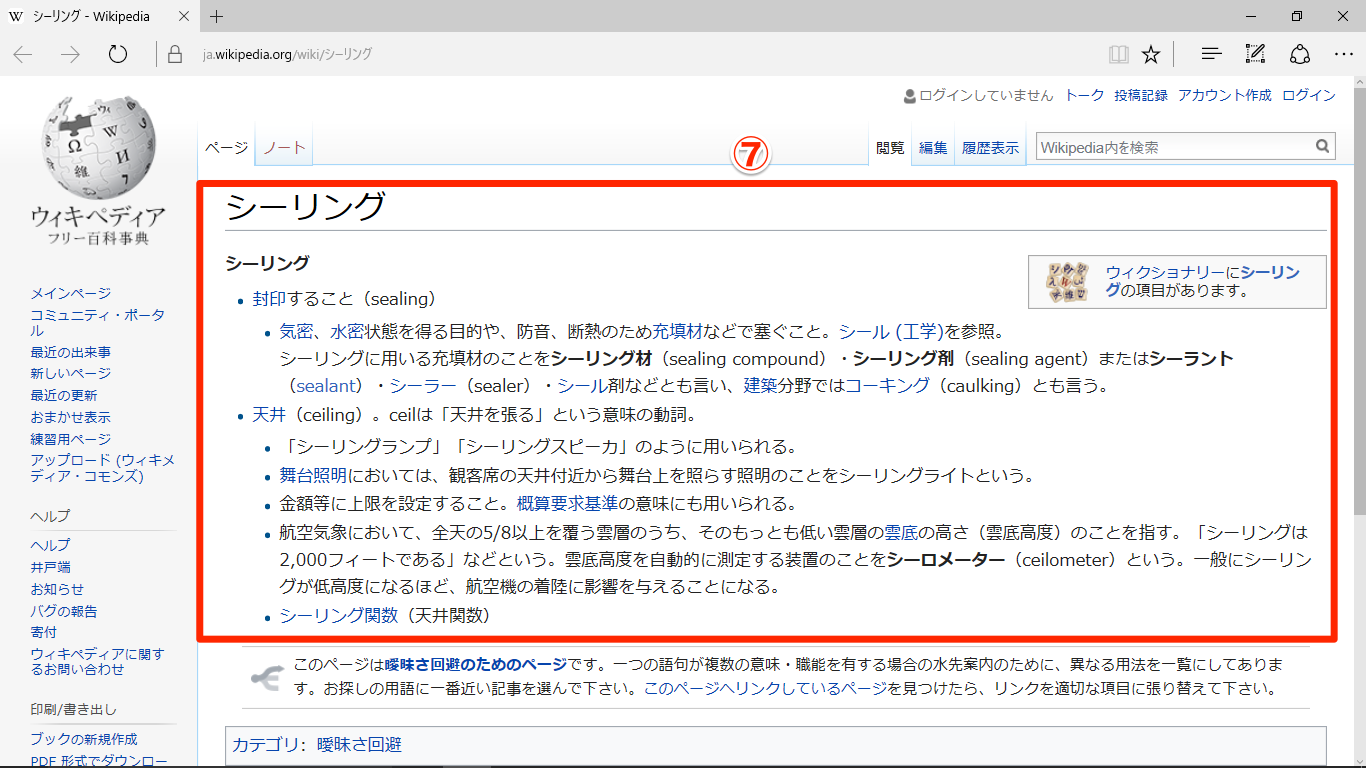1366x768 pixels.
Task: Open 練習用ページ sidebar link
Action: pos(71,439)
